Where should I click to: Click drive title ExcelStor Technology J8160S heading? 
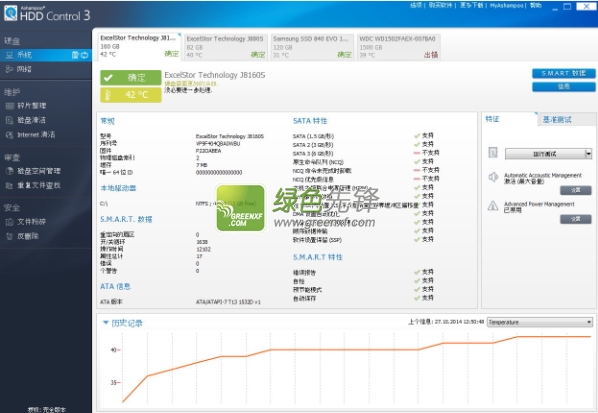(215, 75)
